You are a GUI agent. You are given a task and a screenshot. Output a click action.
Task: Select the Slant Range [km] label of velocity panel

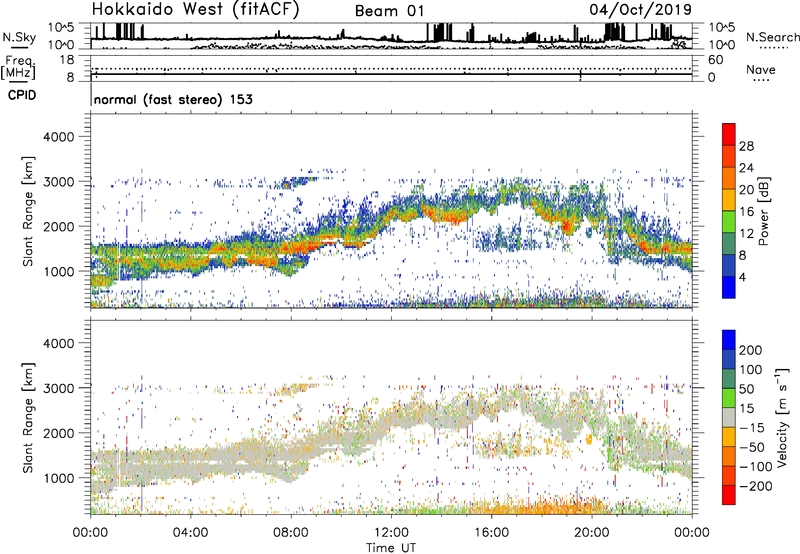pyautogui.click(x=28, y=418)
